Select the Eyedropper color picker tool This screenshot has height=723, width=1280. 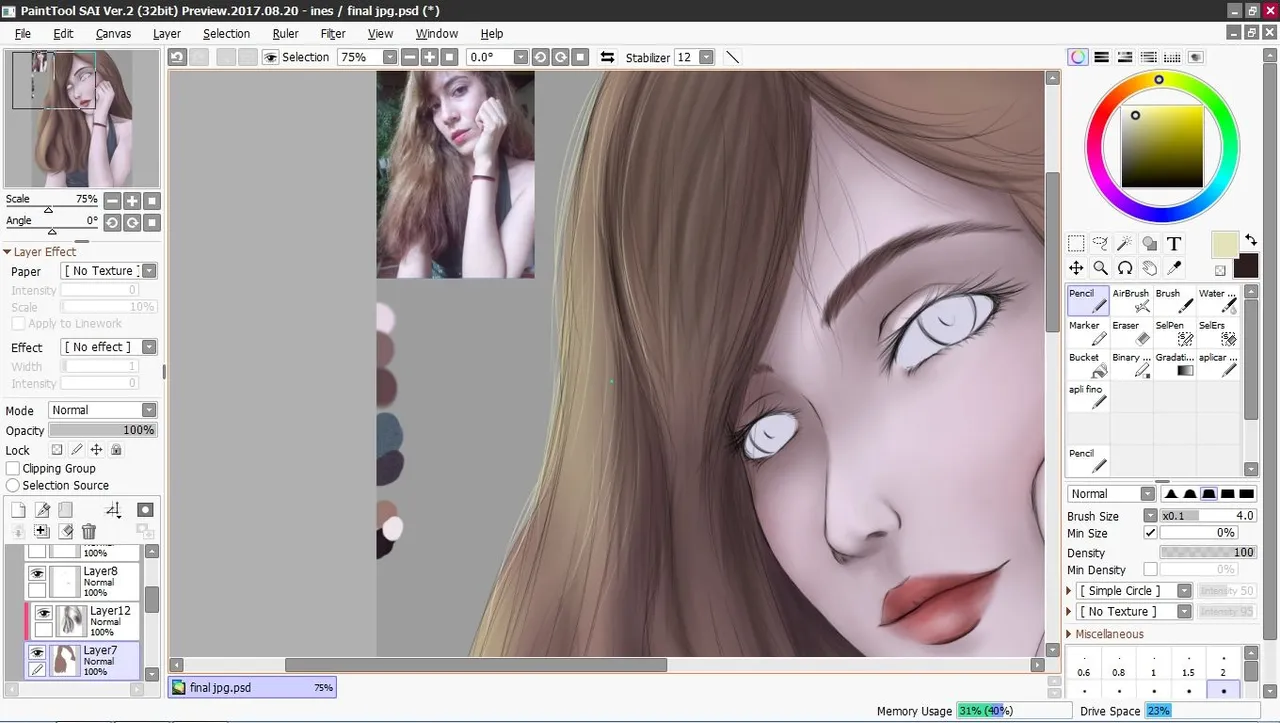pos(1174,268)
